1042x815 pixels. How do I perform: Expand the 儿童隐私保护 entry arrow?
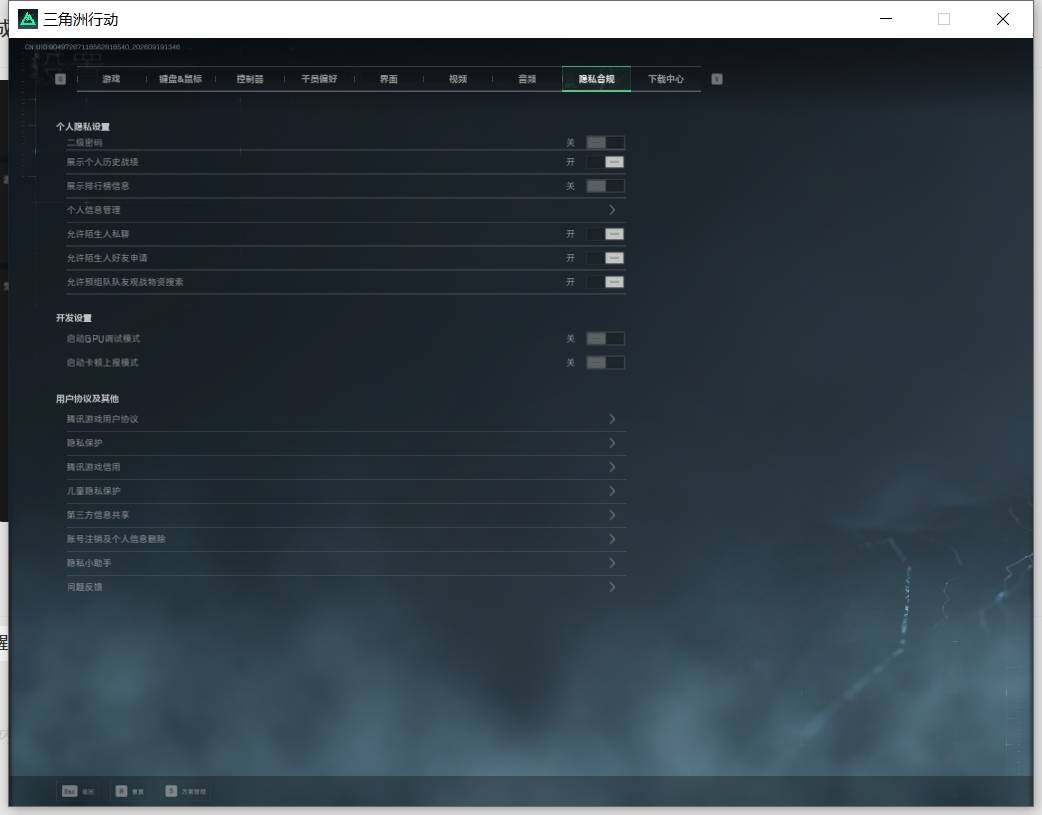pos(612,491)
